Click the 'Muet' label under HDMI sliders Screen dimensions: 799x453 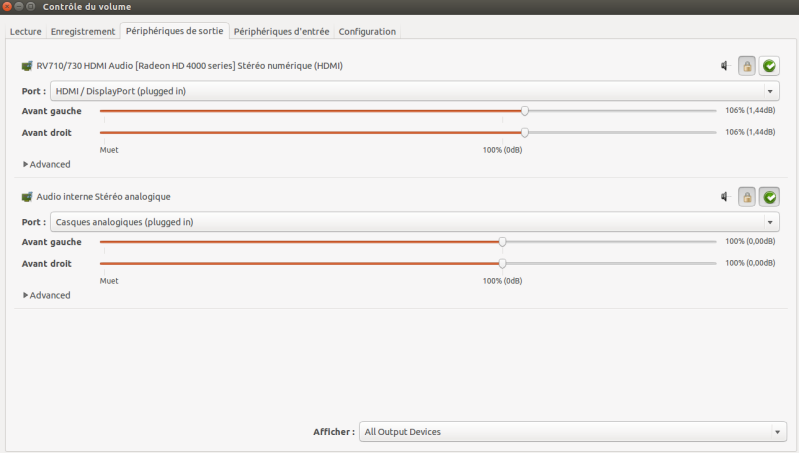[x=109, y=150]
